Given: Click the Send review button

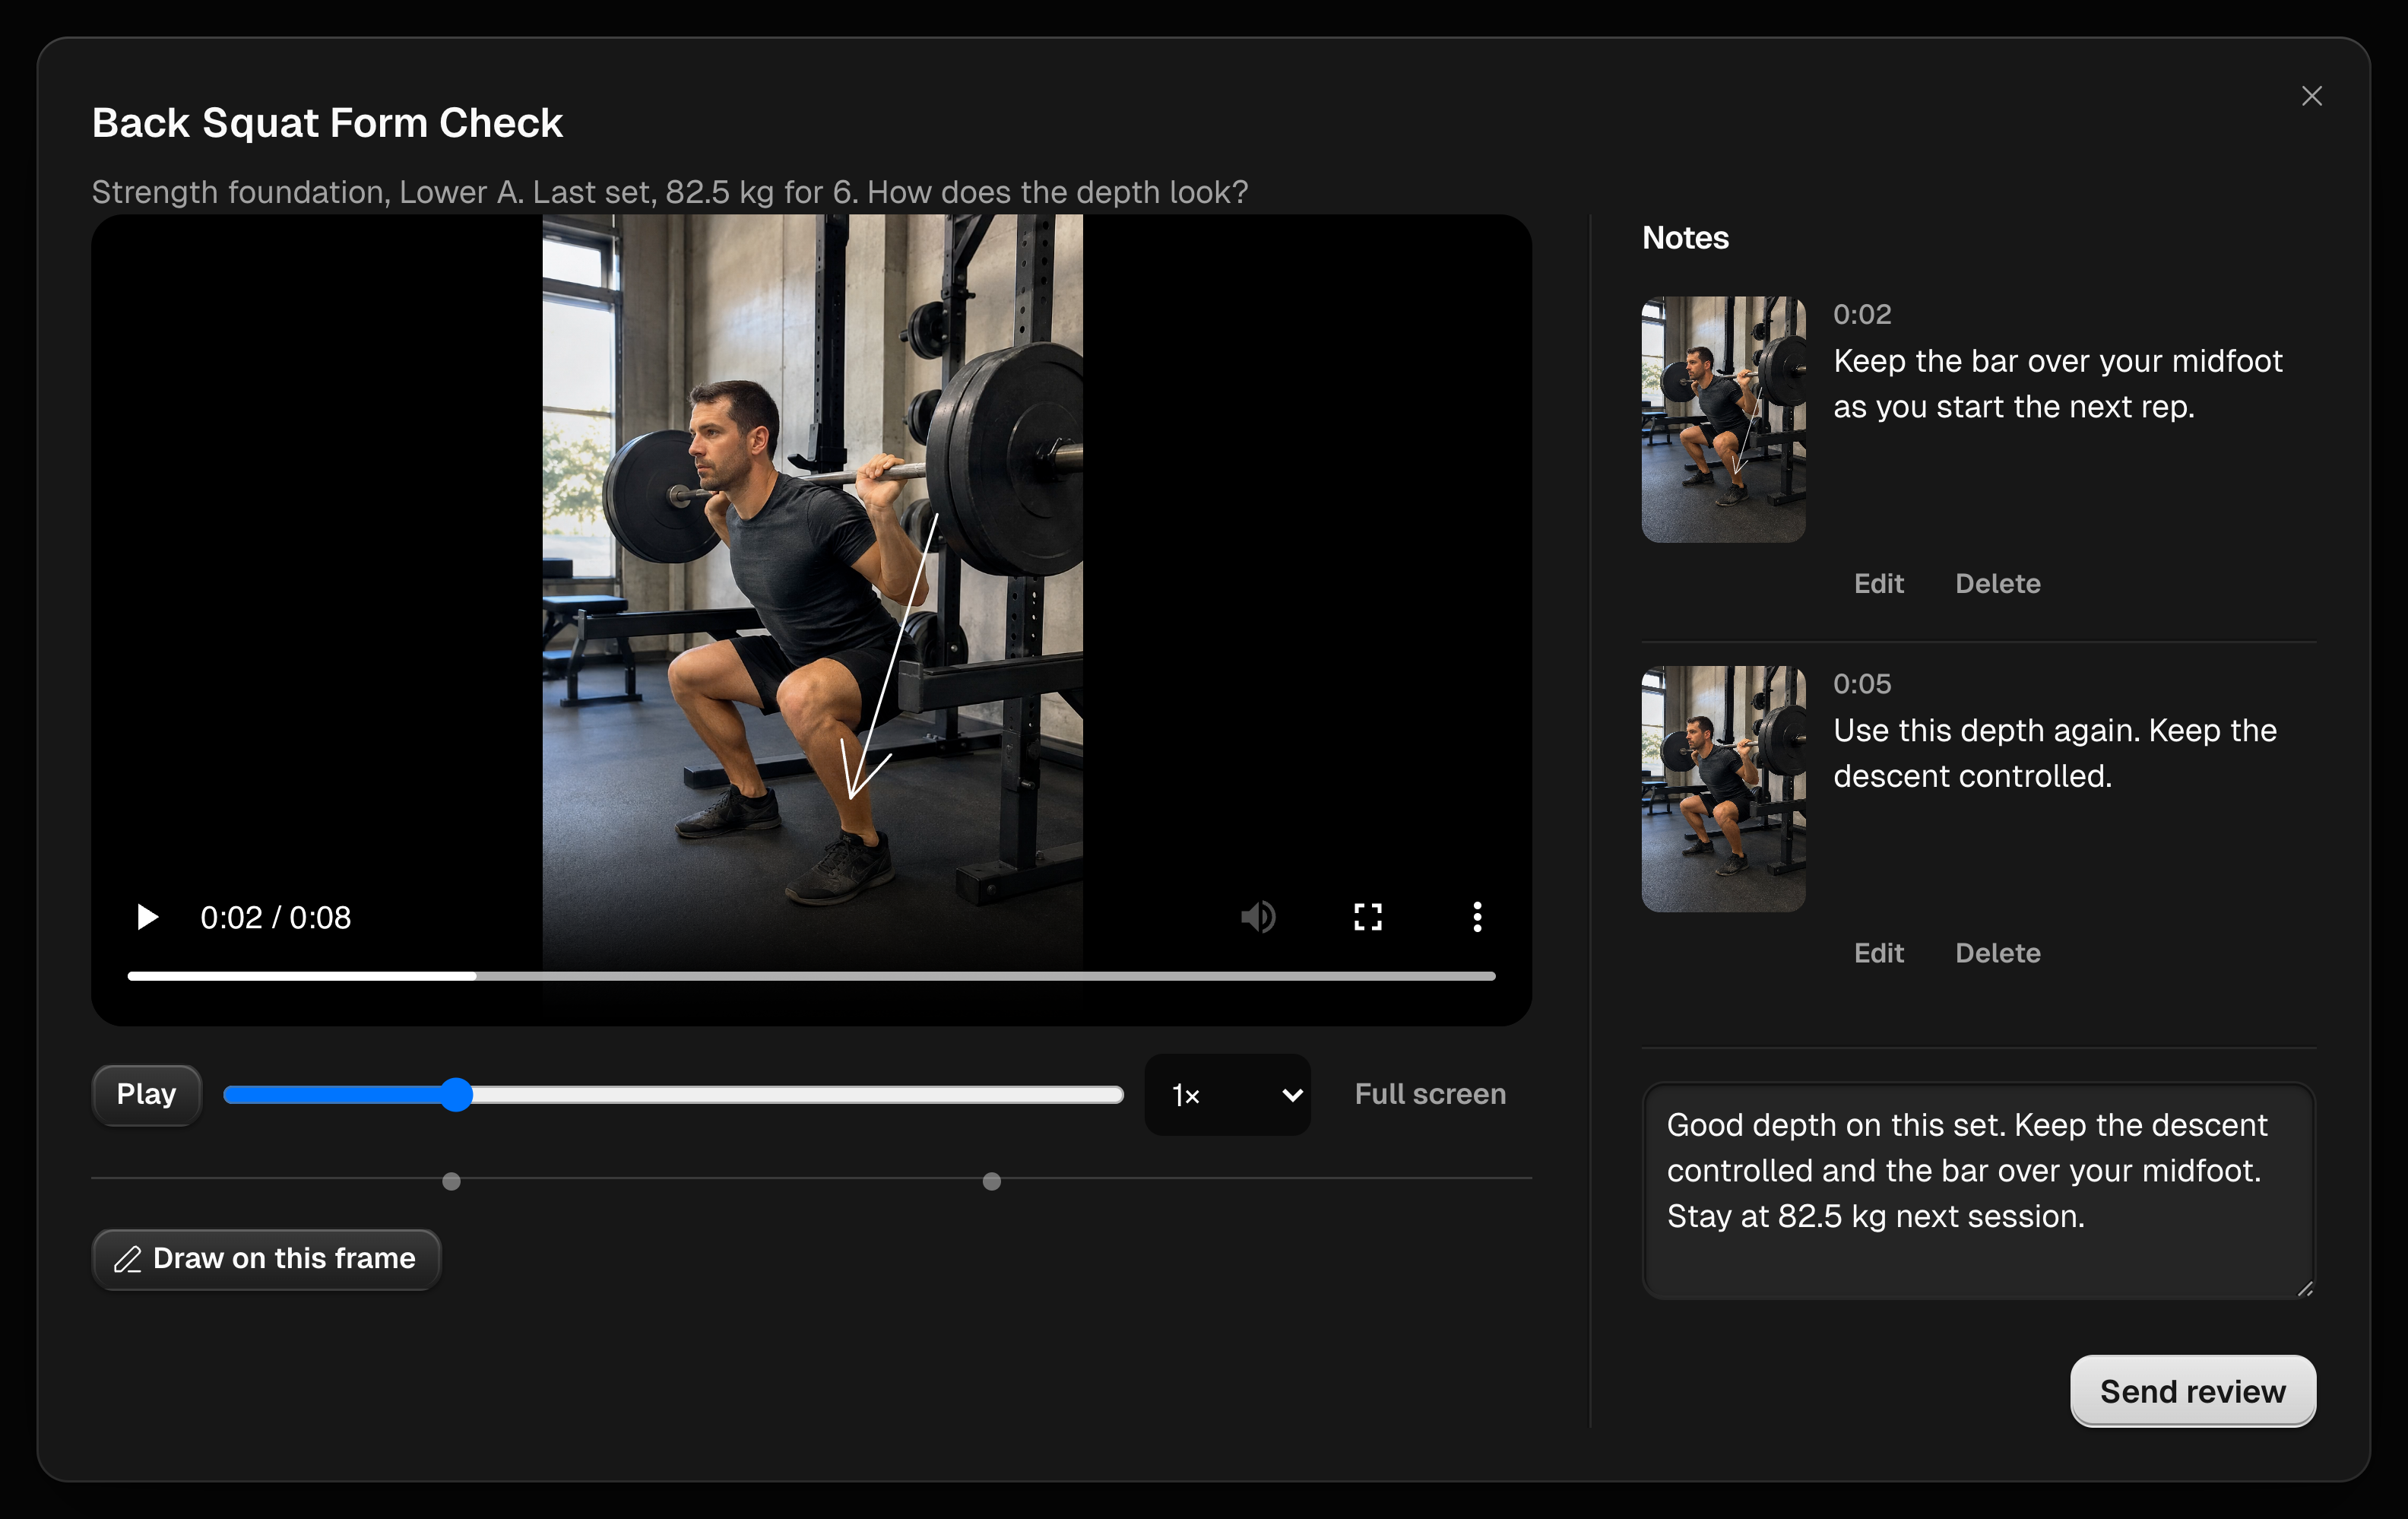Looking at the screenshot, I should 2192,1391.
